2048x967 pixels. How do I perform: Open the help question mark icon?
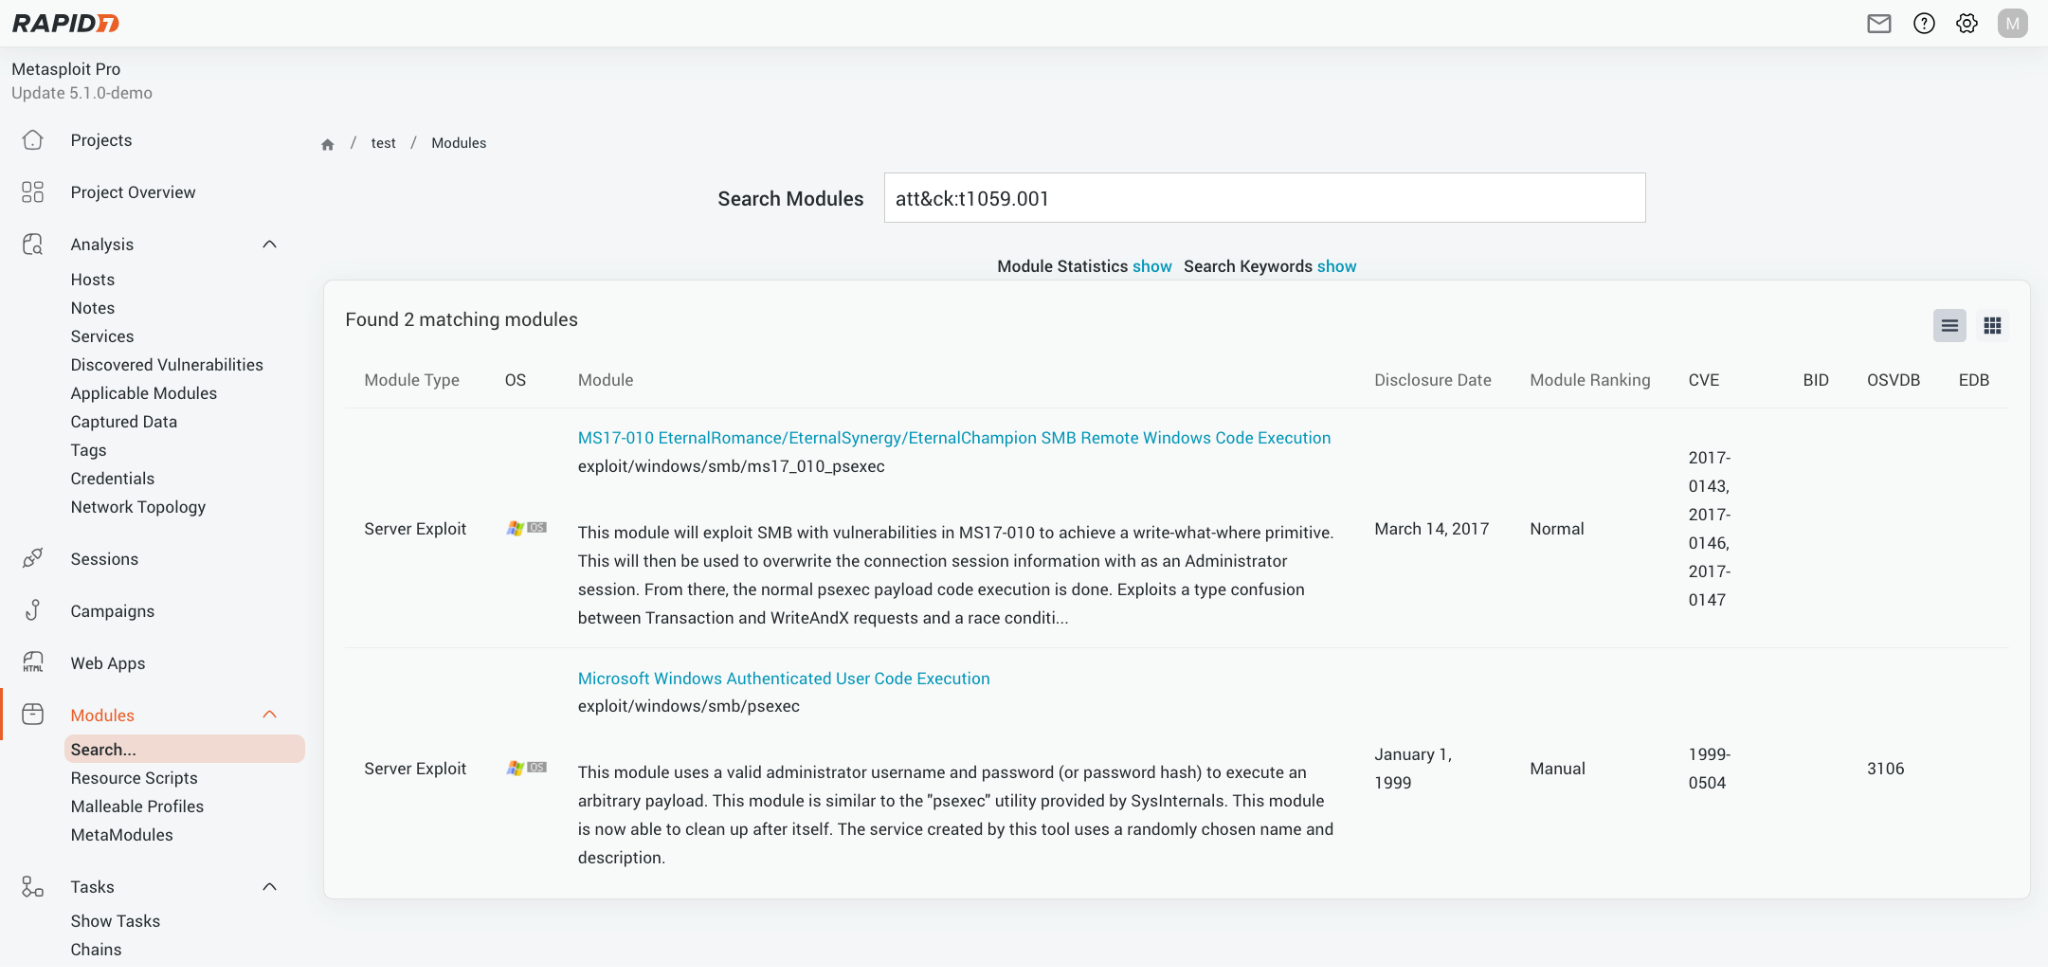click(1924, 23)
